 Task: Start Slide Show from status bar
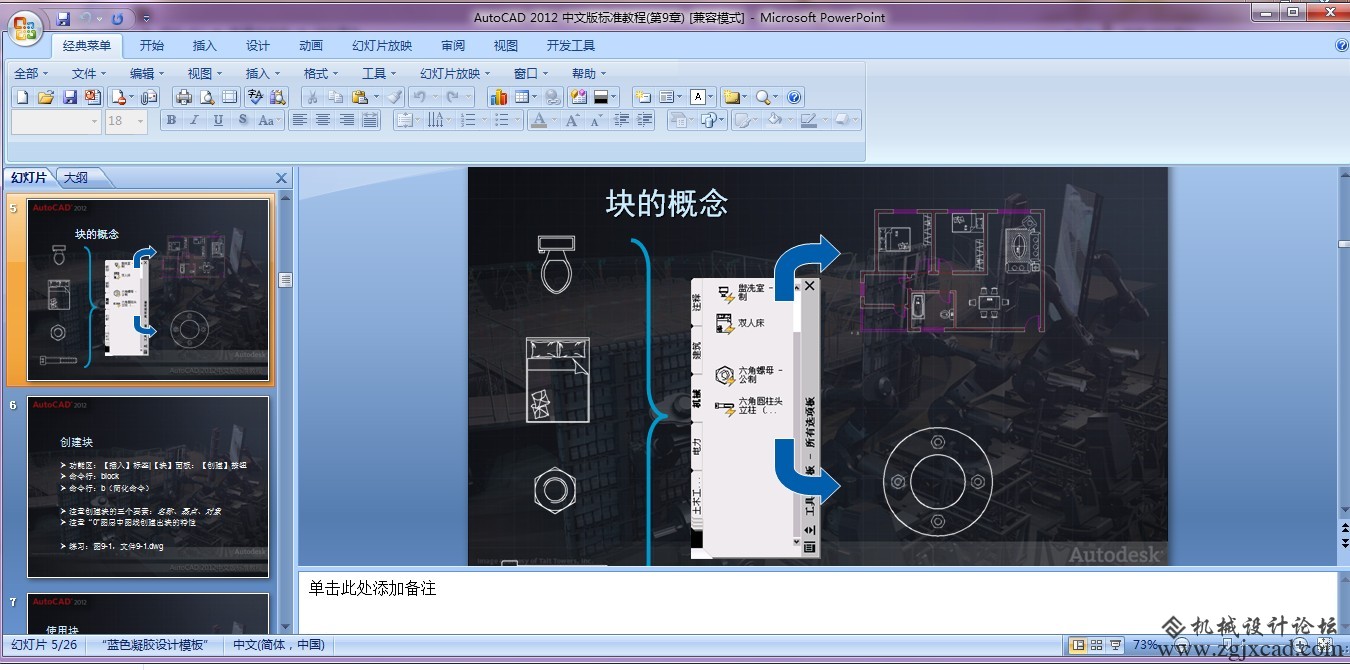coord(1116,645)
